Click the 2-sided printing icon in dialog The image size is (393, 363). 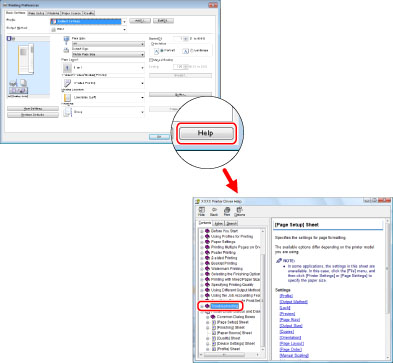point(67,83)
